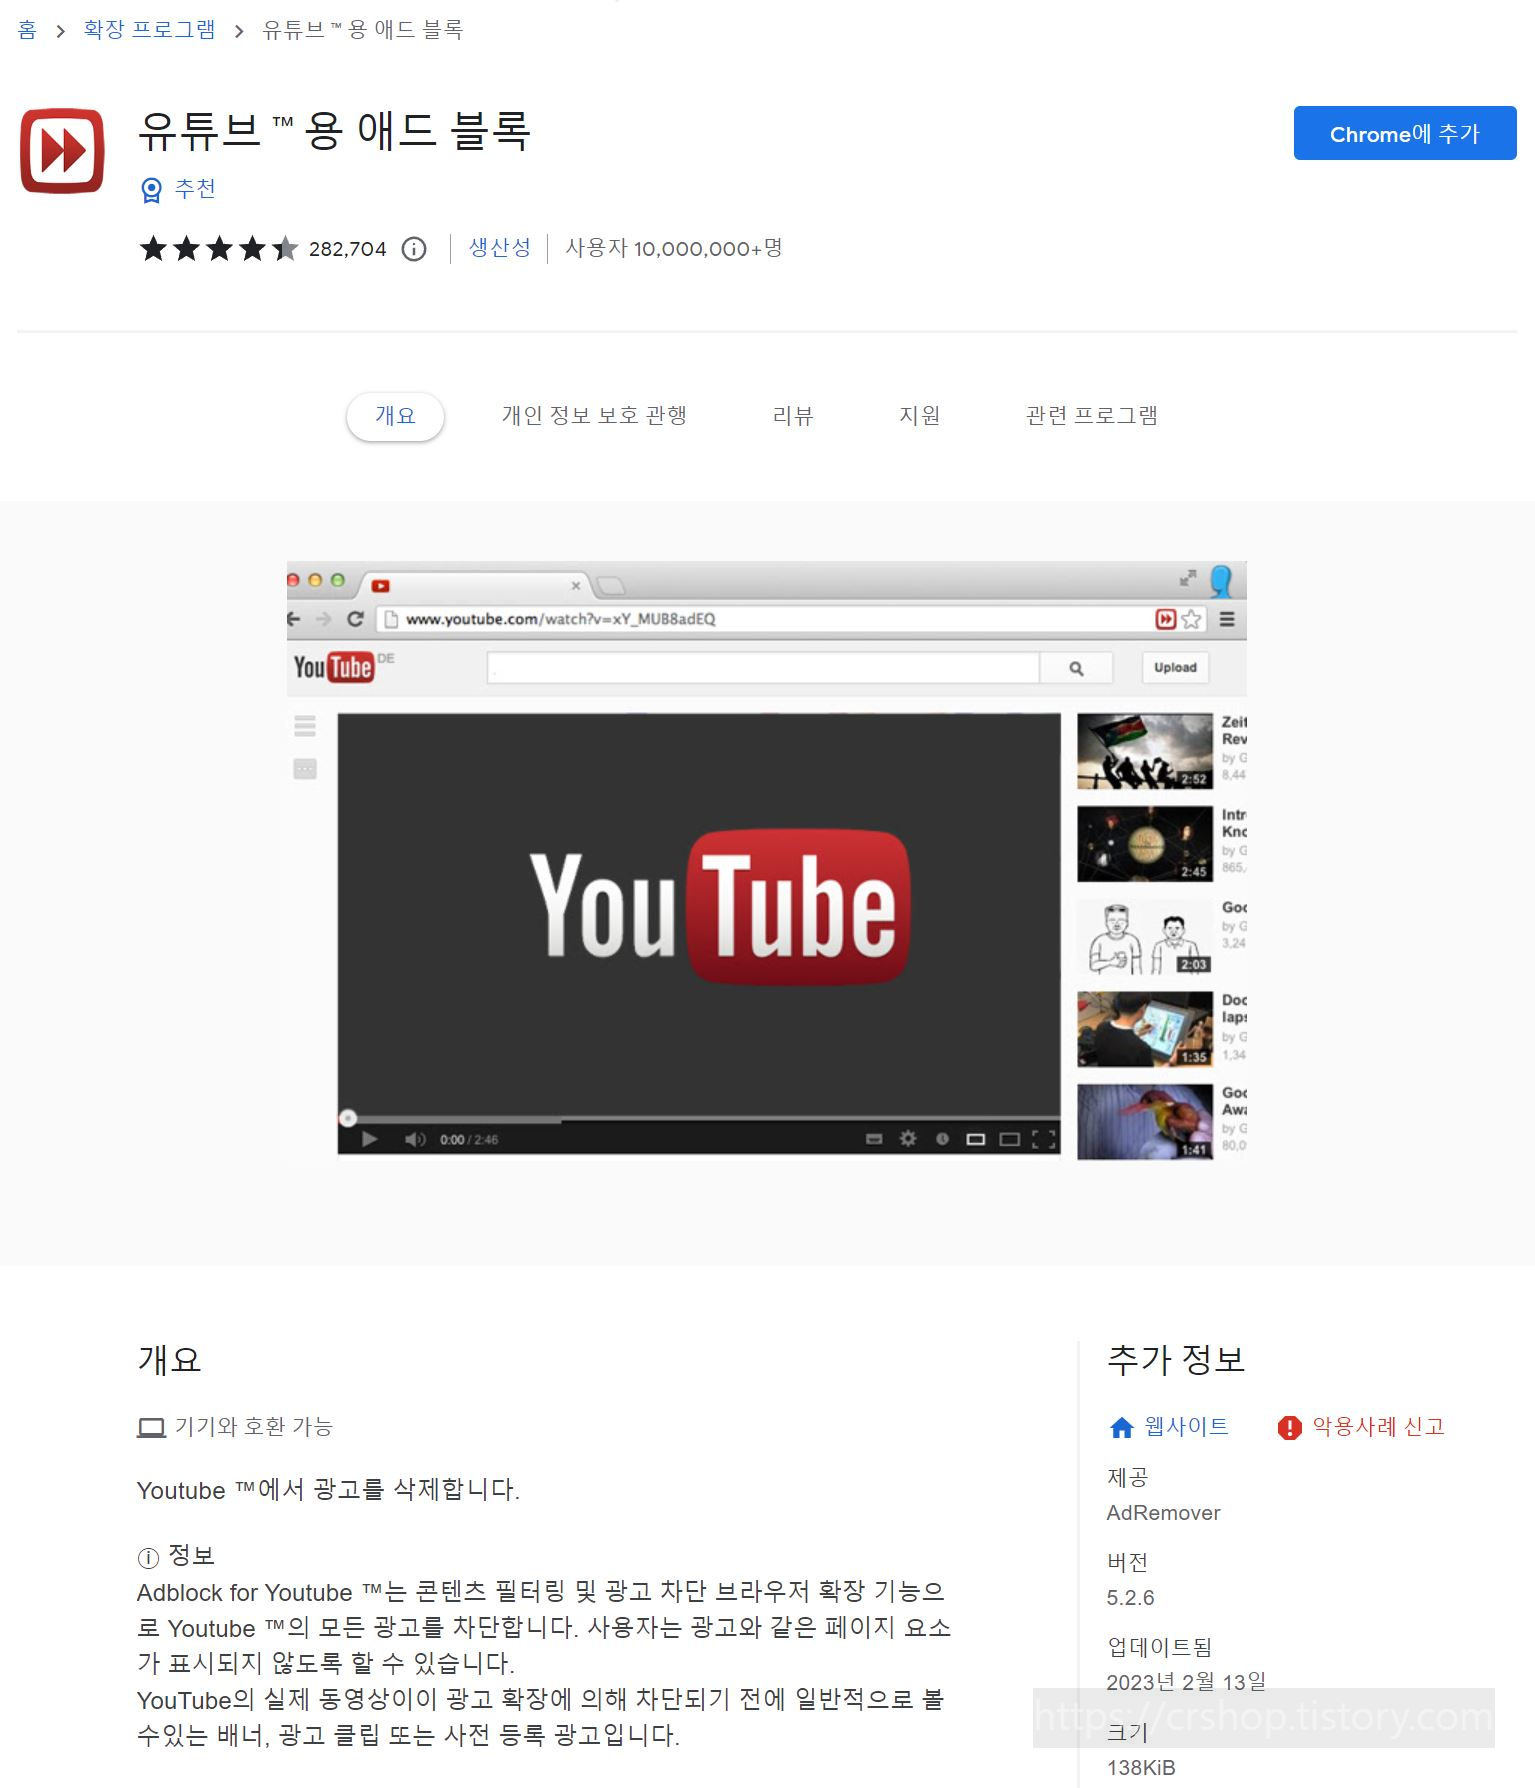Add the extension with Chrome에 추가 button
Viewport: 1535px width, 1788px height.
pos(1404,133)
